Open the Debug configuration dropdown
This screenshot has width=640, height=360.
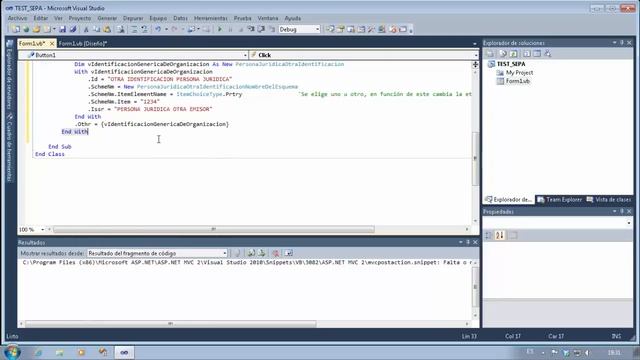[x=318, y=29]
